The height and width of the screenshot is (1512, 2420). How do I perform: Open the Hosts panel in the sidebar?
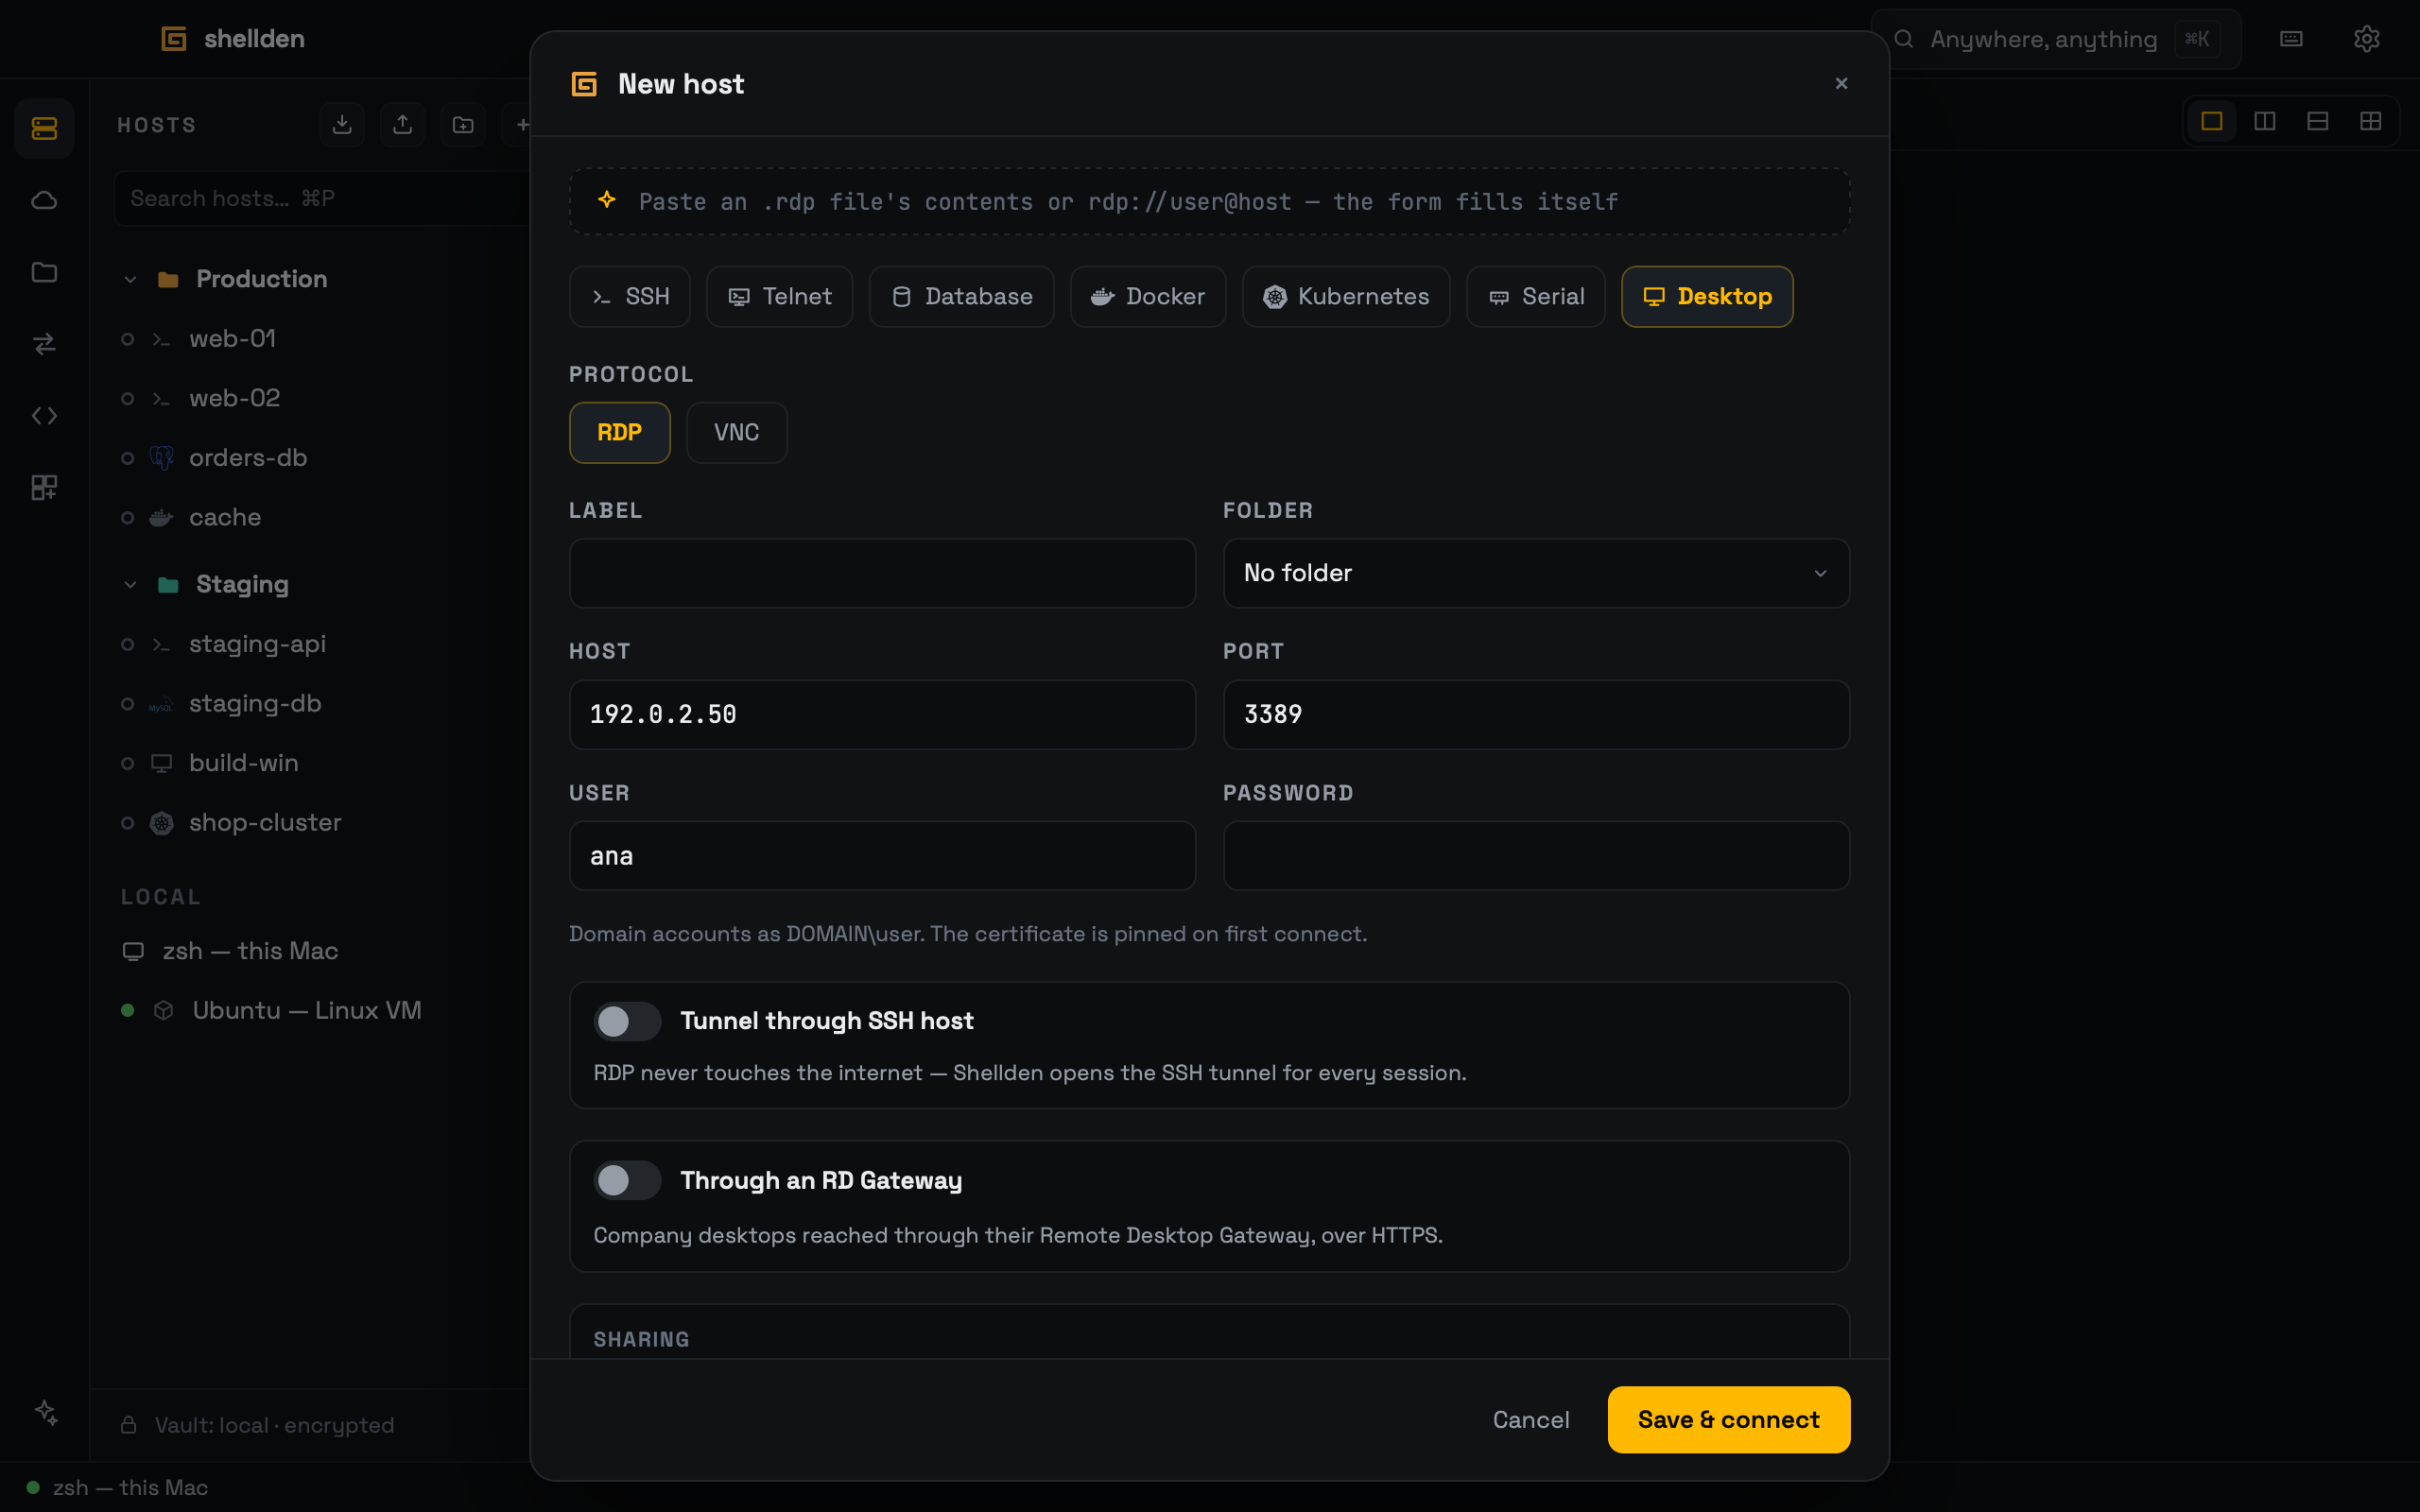pyautogui.click(x=44, y=128)
